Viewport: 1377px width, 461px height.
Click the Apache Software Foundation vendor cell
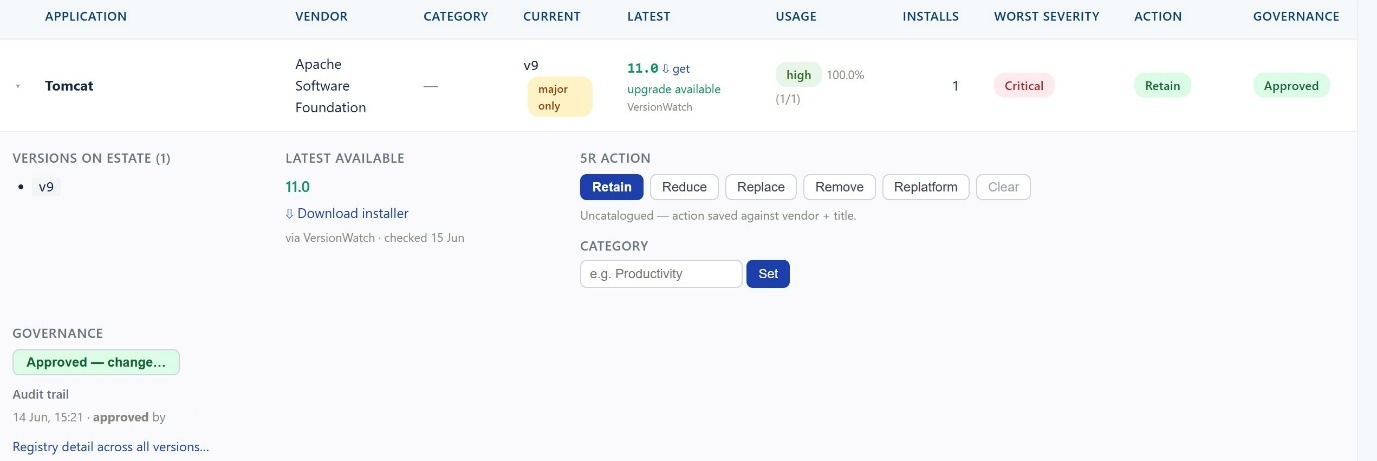coord(331,86)
